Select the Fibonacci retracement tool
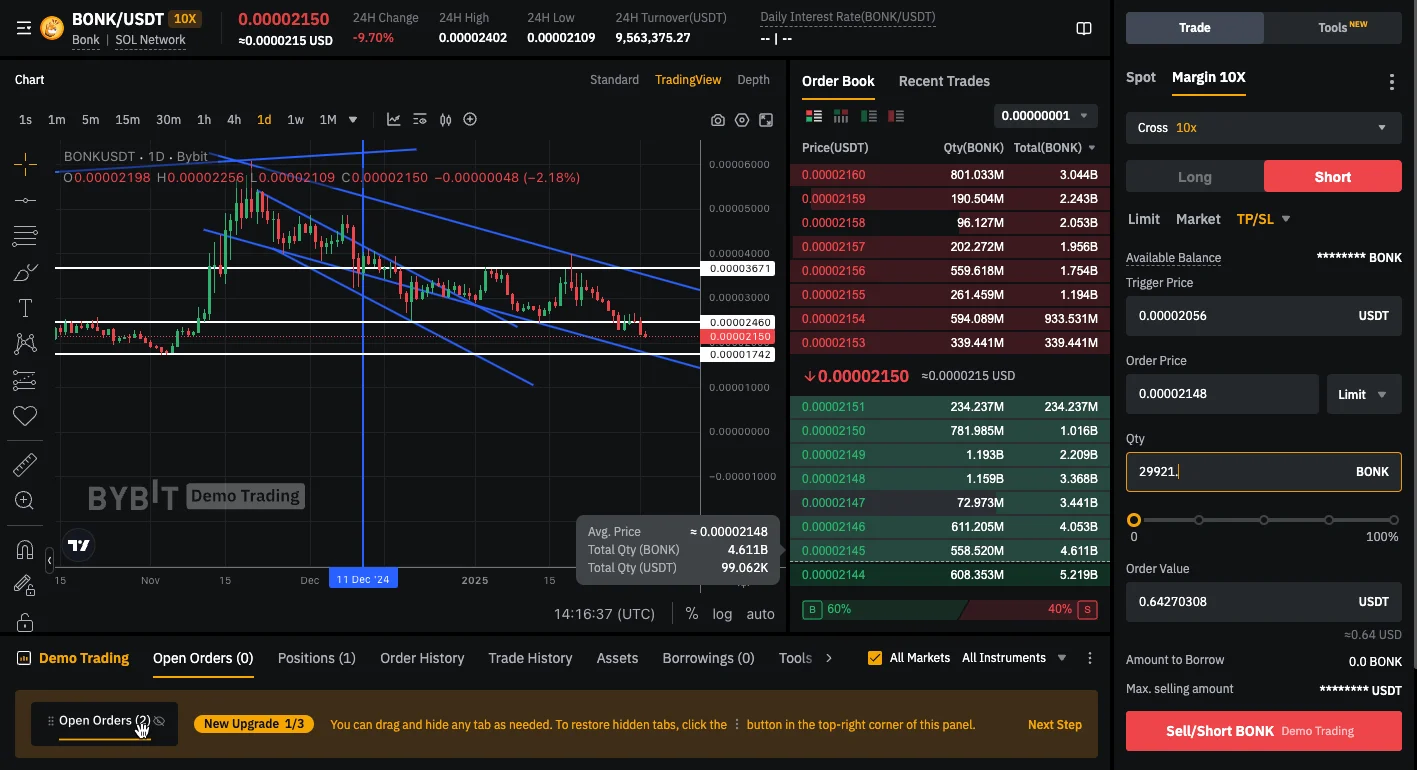The height and width of the screenshot is (770, 1417). (x=25, y=236)
